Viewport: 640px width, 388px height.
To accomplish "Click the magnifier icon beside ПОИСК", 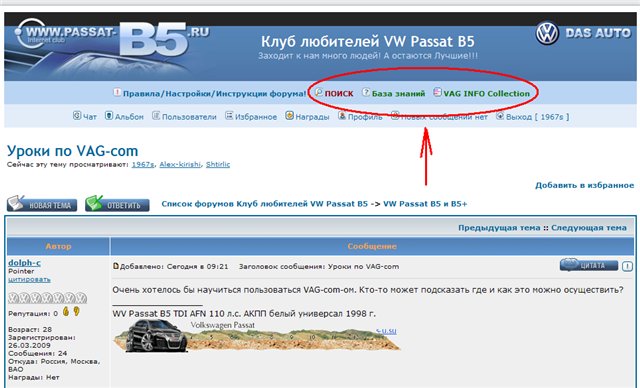I will (319, 93).
